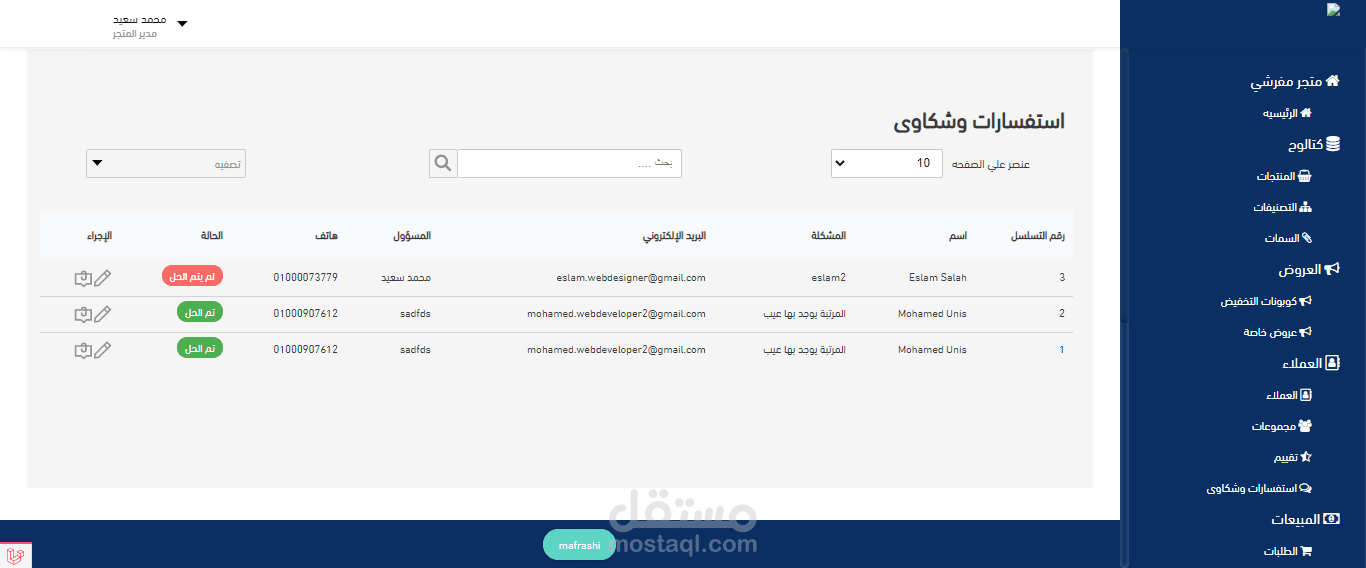
Task: Click the paperclip icon beside السمات
Action: [1306, 239]
